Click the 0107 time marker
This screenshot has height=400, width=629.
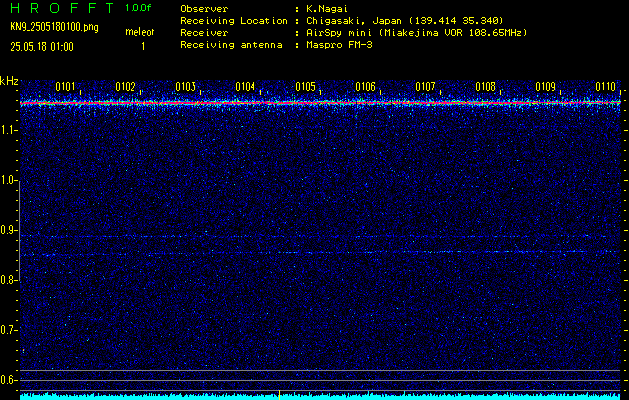point(425,87)
